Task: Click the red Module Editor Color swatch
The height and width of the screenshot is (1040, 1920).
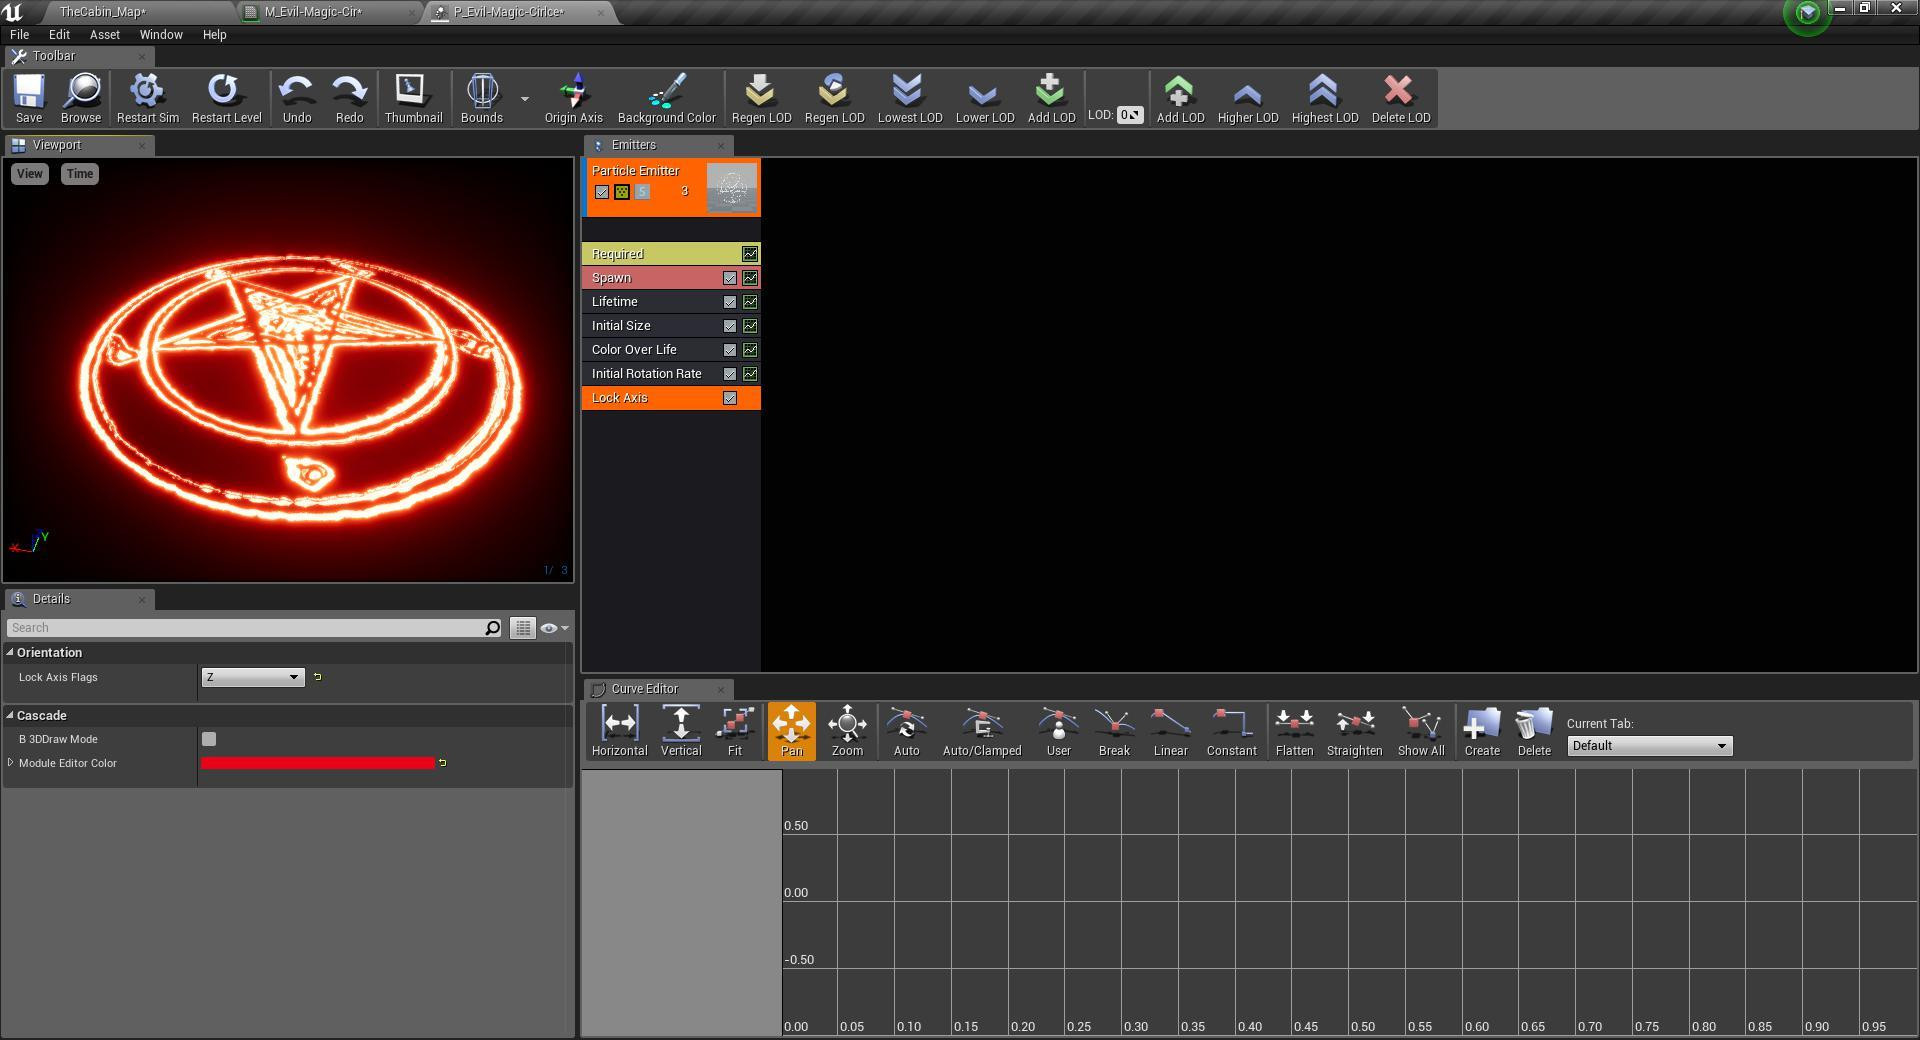Action: tap(318, 763)
